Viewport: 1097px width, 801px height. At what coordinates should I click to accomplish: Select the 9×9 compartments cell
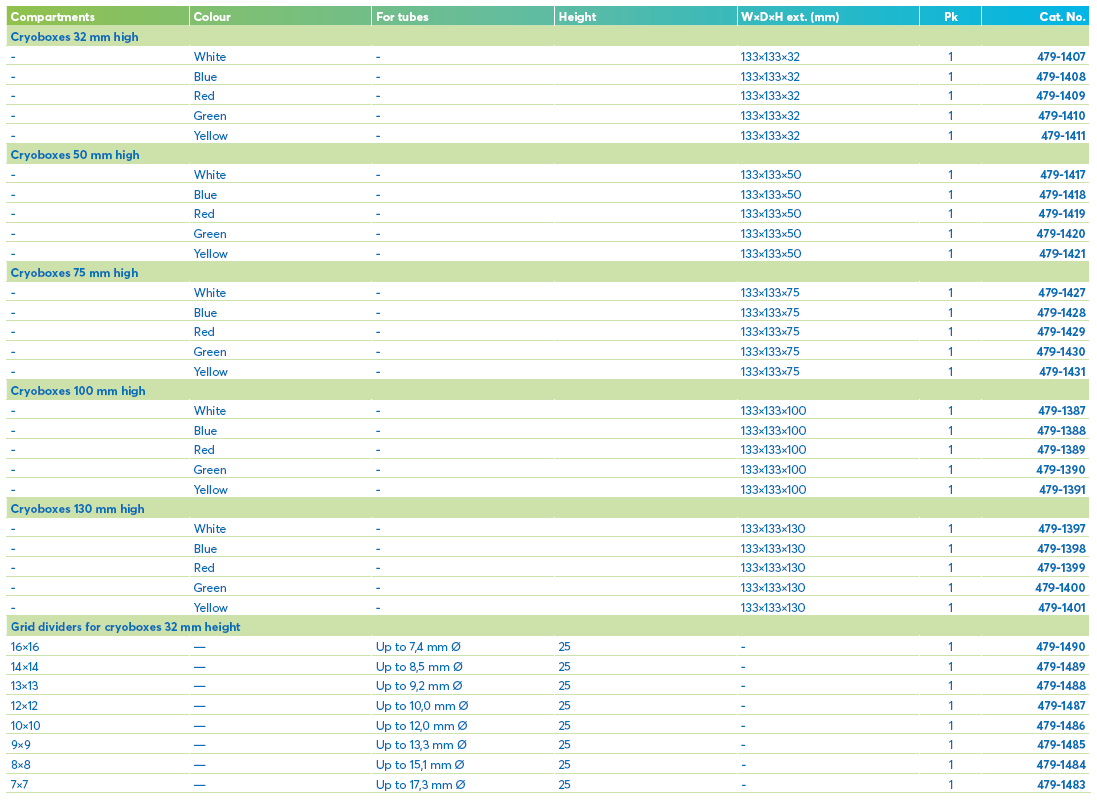click(x=20, y=745)
